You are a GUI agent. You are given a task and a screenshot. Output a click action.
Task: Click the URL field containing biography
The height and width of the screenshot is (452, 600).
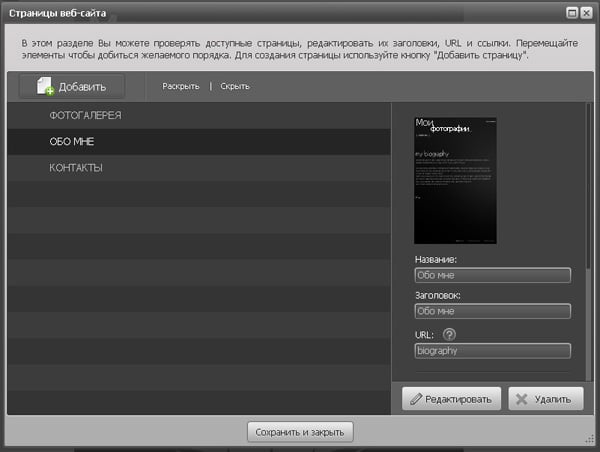(x=491, y=351)
